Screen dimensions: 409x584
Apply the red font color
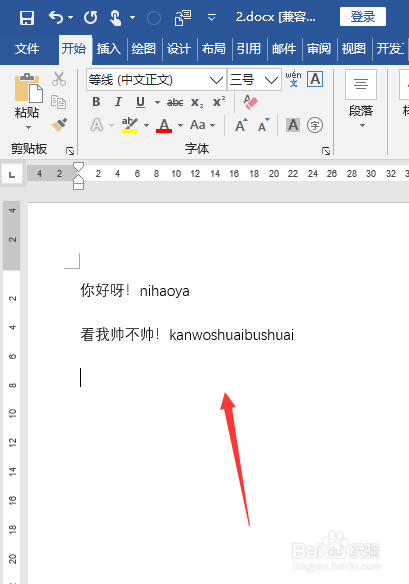[164, 125]
